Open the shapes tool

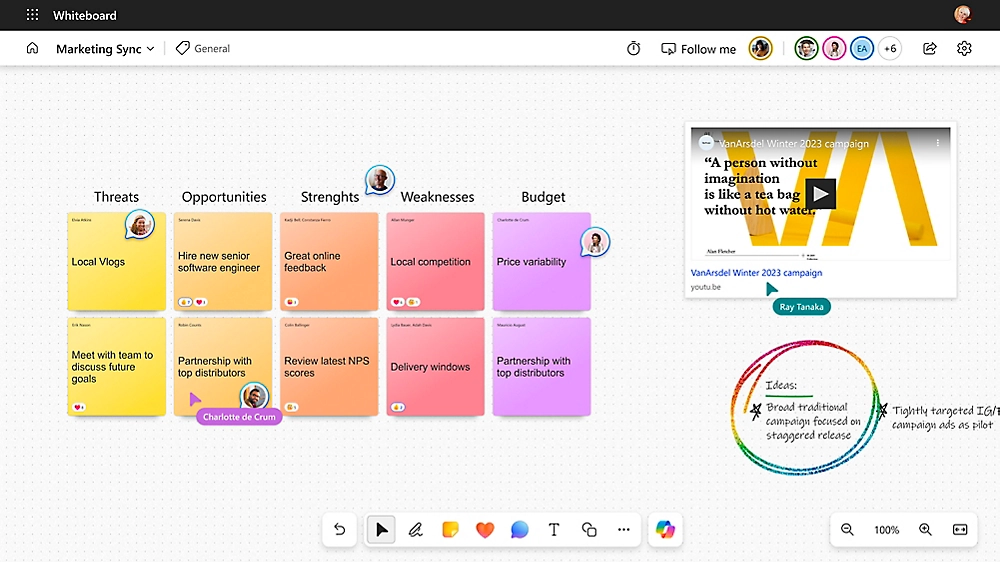589,530
